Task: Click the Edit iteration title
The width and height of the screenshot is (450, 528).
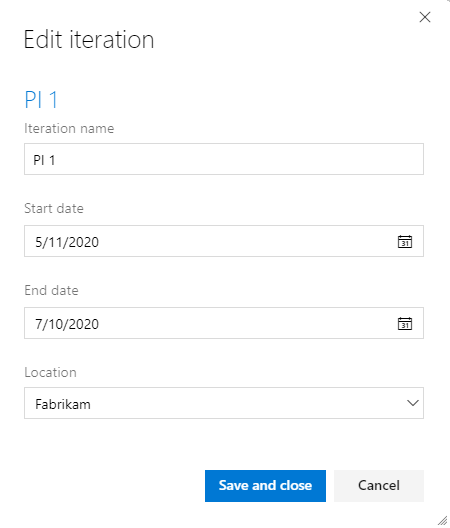Action: [89, 40]
